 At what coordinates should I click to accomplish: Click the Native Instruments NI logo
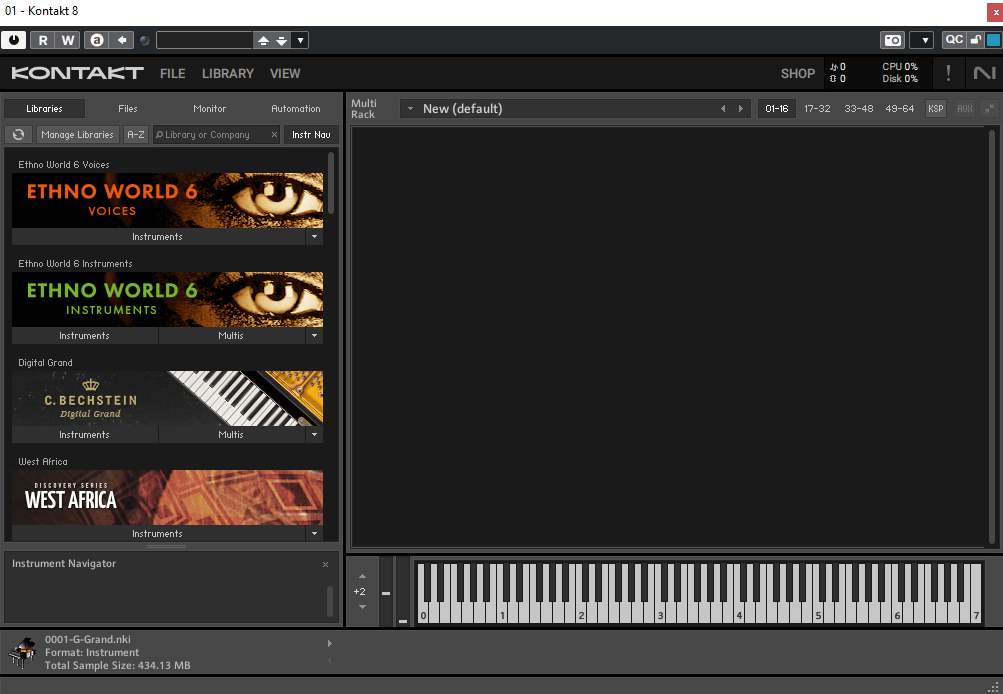pyautogui.click(x=984, y=73)
